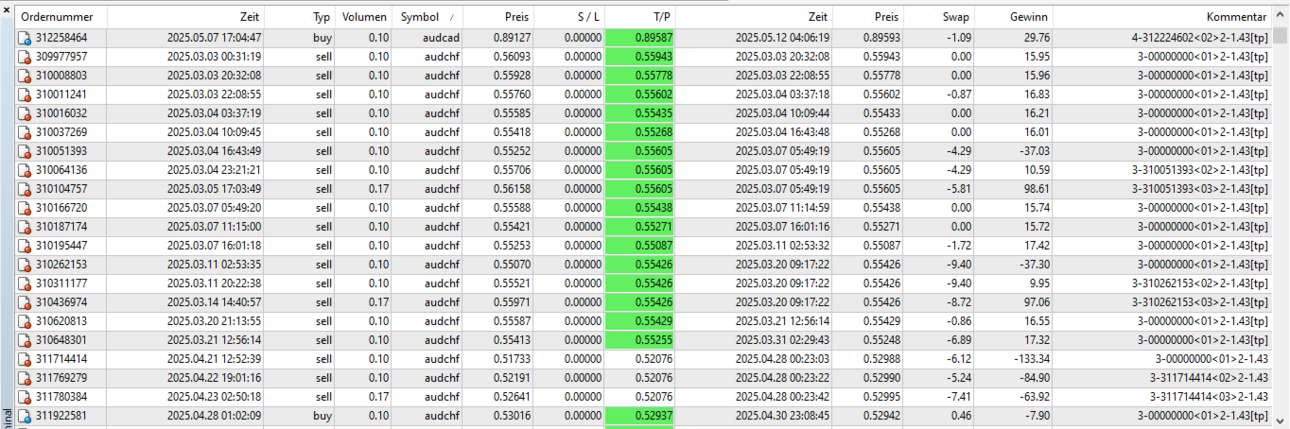The width and height of the screenshot is (1290, 429).
Task: Select the order icon of 310011241
Action: pyautogui.click(x=24, y=94)
